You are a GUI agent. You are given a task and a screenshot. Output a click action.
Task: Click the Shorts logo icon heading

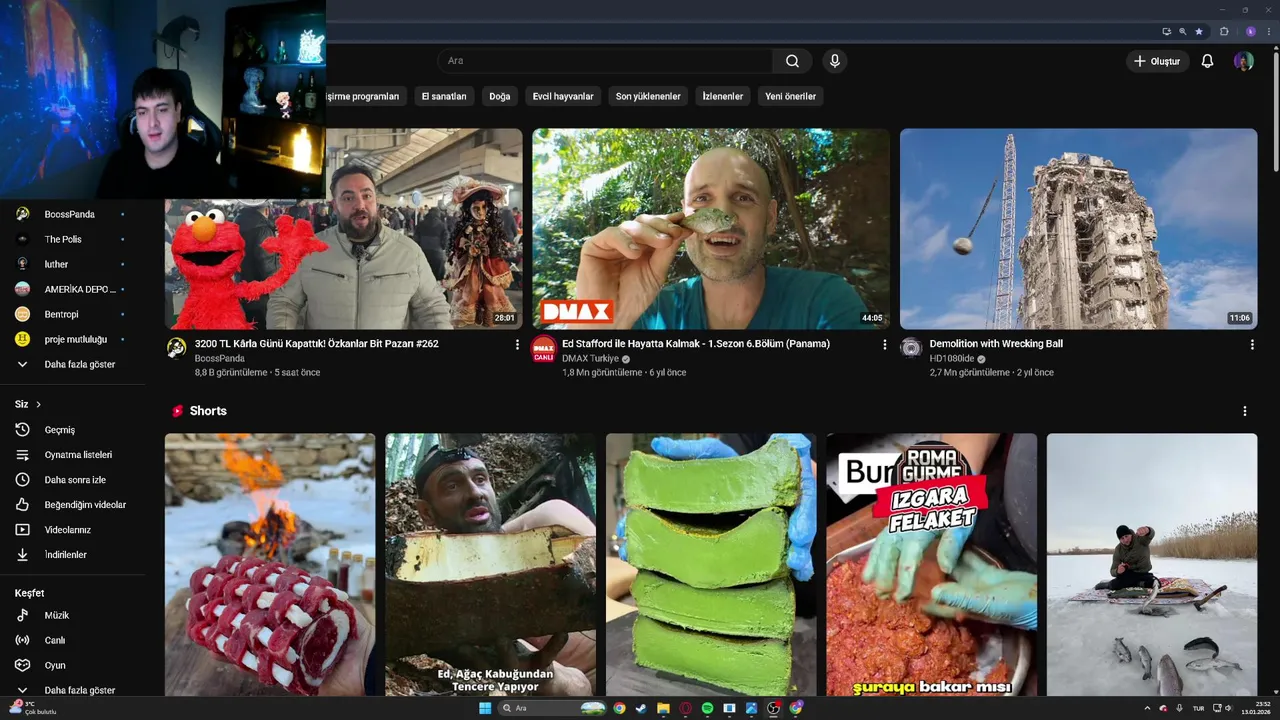pyautogui.click(x=178, y=411)
